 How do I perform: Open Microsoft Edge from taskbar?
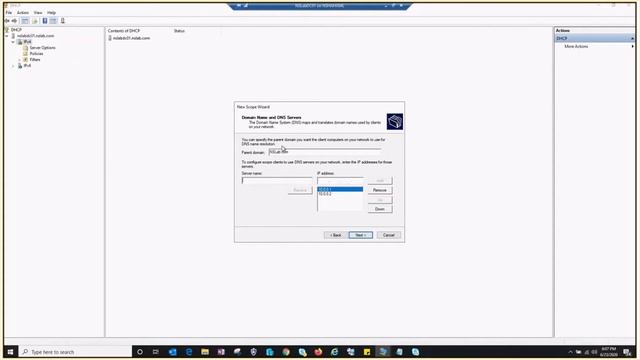coord(189,352)
